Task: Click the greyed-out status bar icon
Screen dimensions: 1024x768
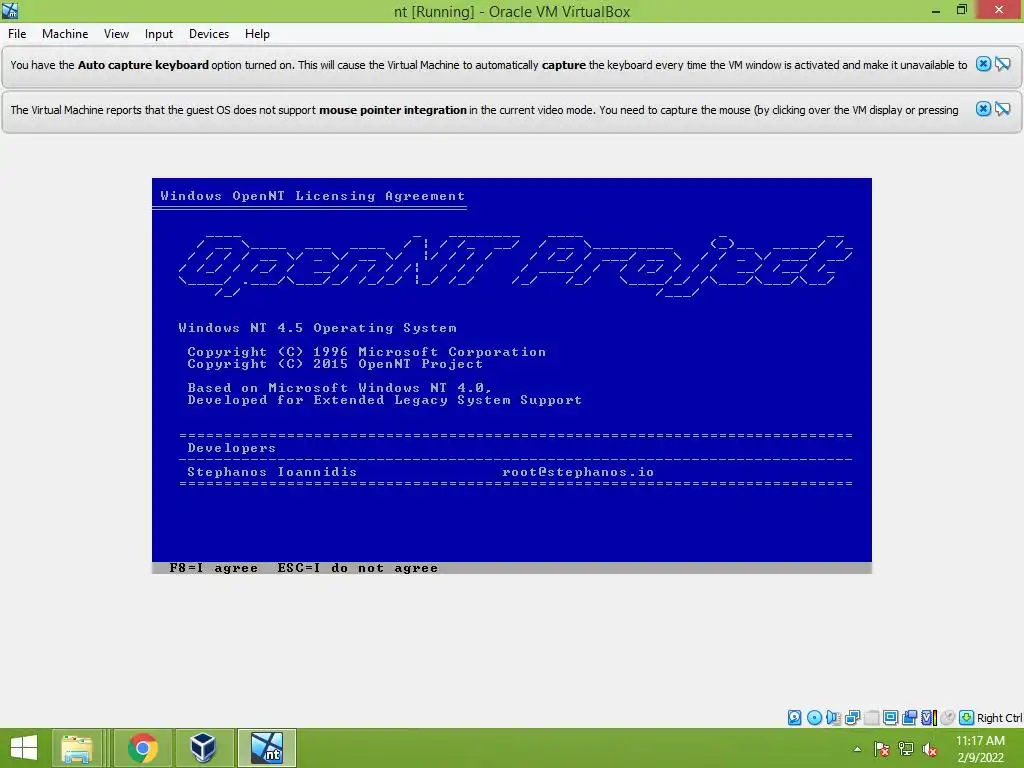Action: (x=872, y=718)
